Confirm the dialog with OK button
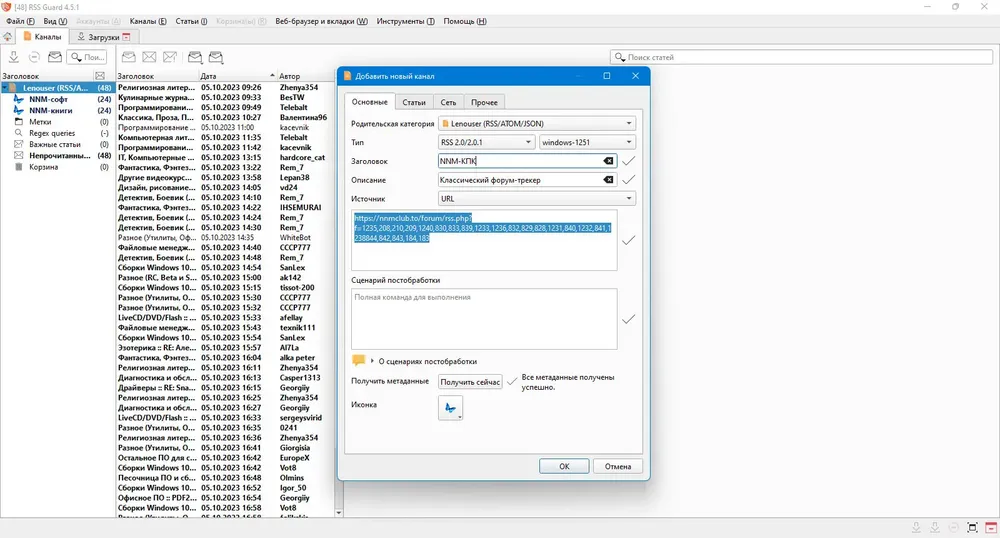This screenshot has width=1000, height=538. pos(564,467)
